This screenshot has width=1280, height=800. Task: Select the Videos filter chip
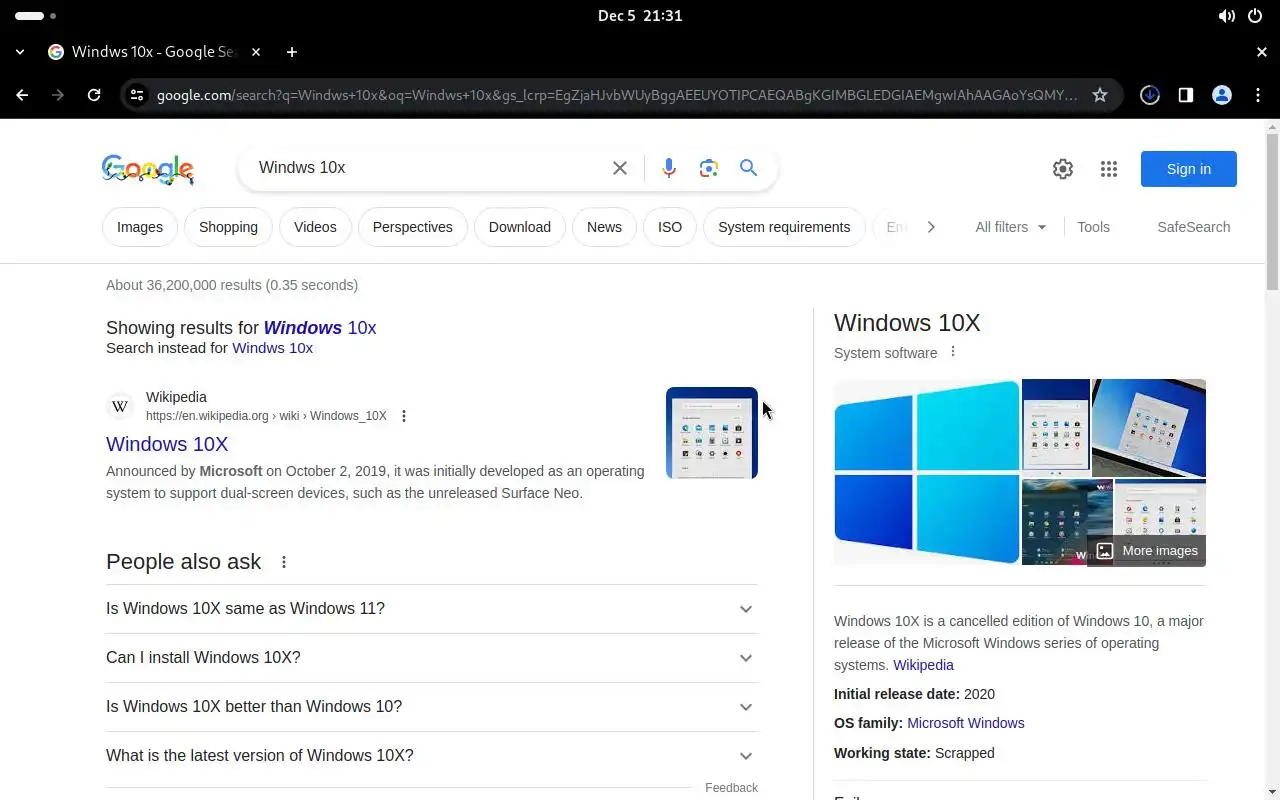[x=315, y=227]
